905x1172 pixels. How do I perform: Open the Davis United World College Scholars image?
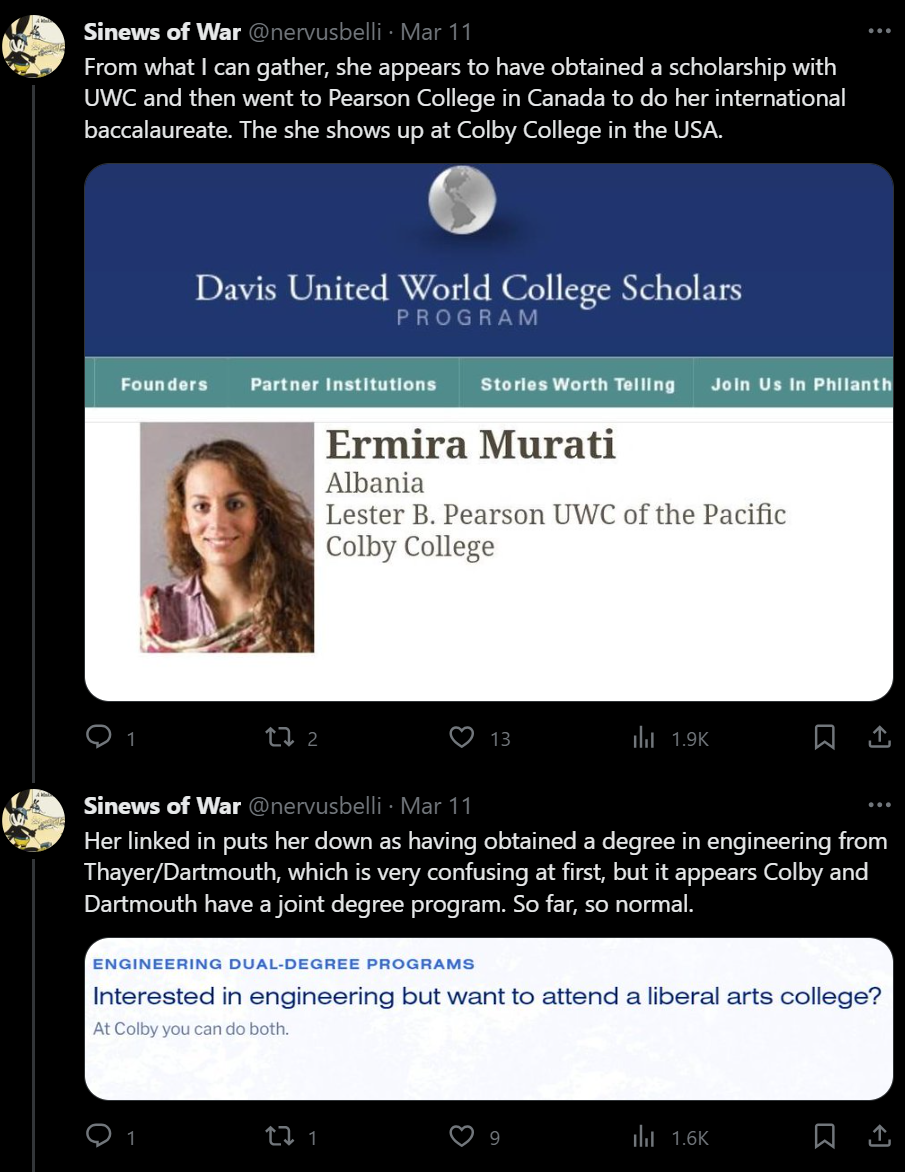(489, 431)
